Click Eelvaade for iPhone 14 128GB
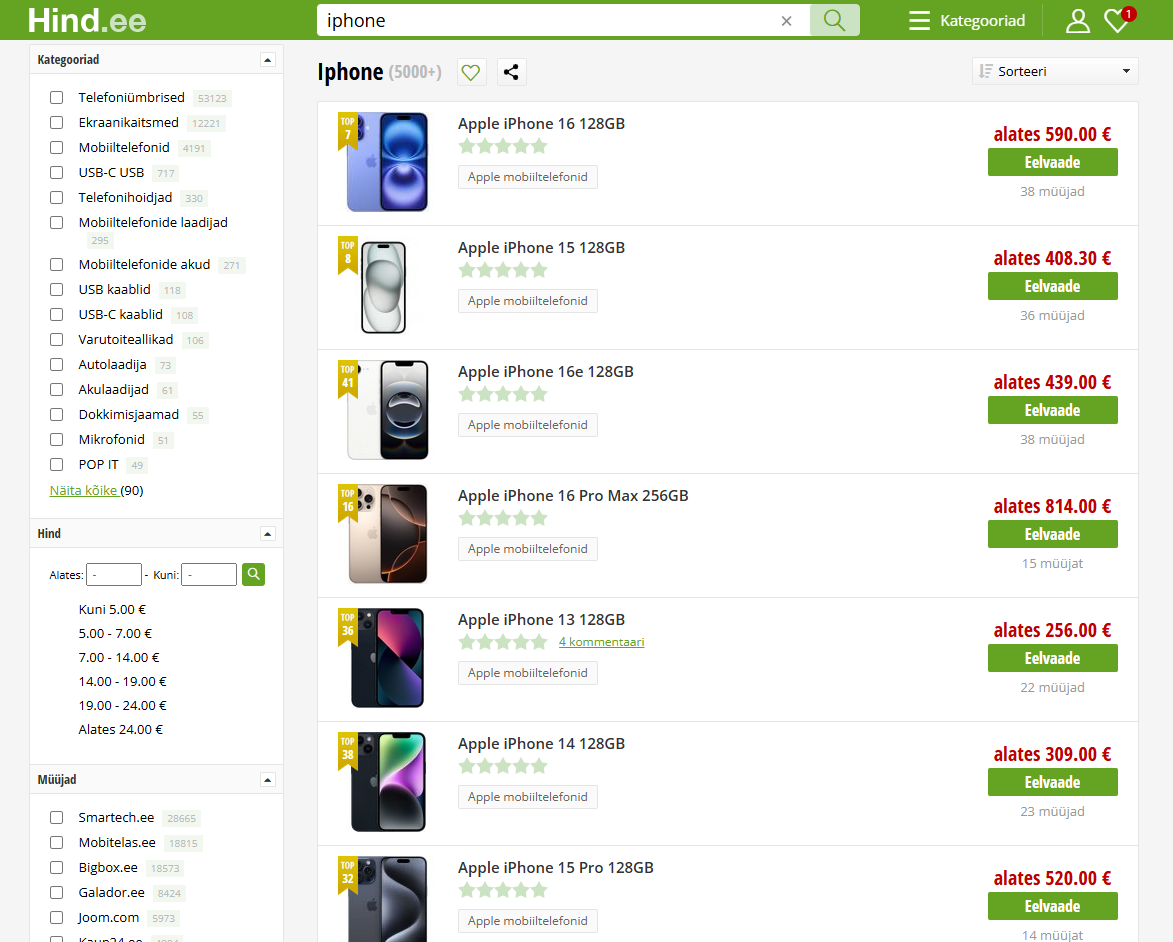The width and height of the screenshot is (1173, 942). [1053, 783]
